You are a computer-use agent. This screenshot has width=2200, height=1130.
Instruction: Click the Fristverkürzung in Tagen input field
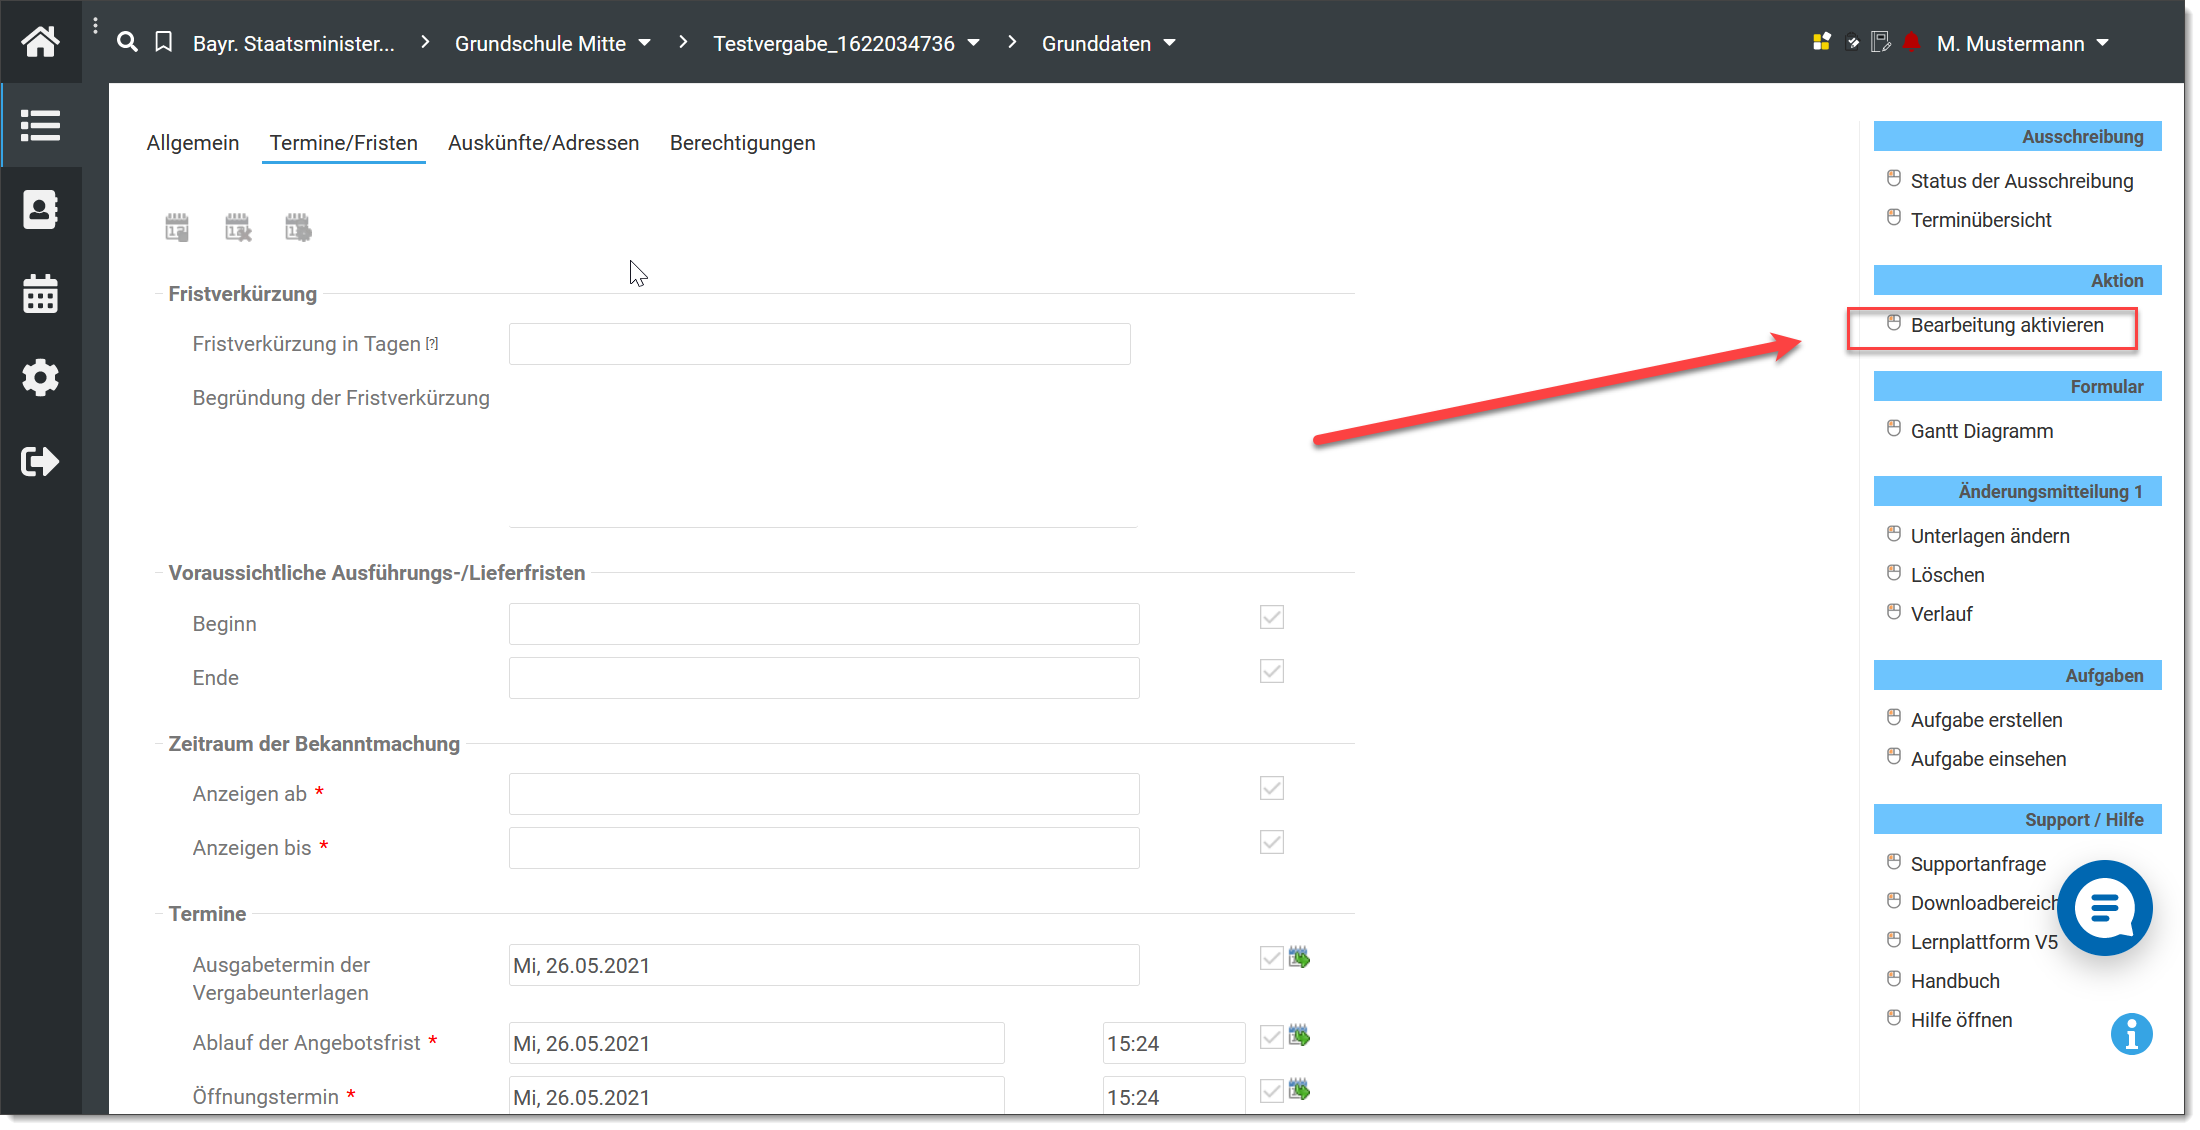(x=820, y=344)
